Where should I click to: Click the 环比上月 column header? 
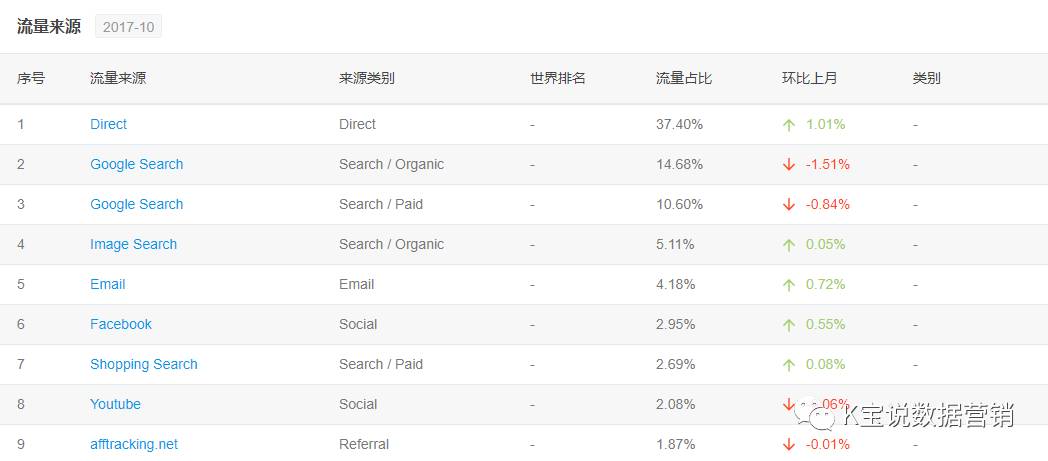(809, 78)
